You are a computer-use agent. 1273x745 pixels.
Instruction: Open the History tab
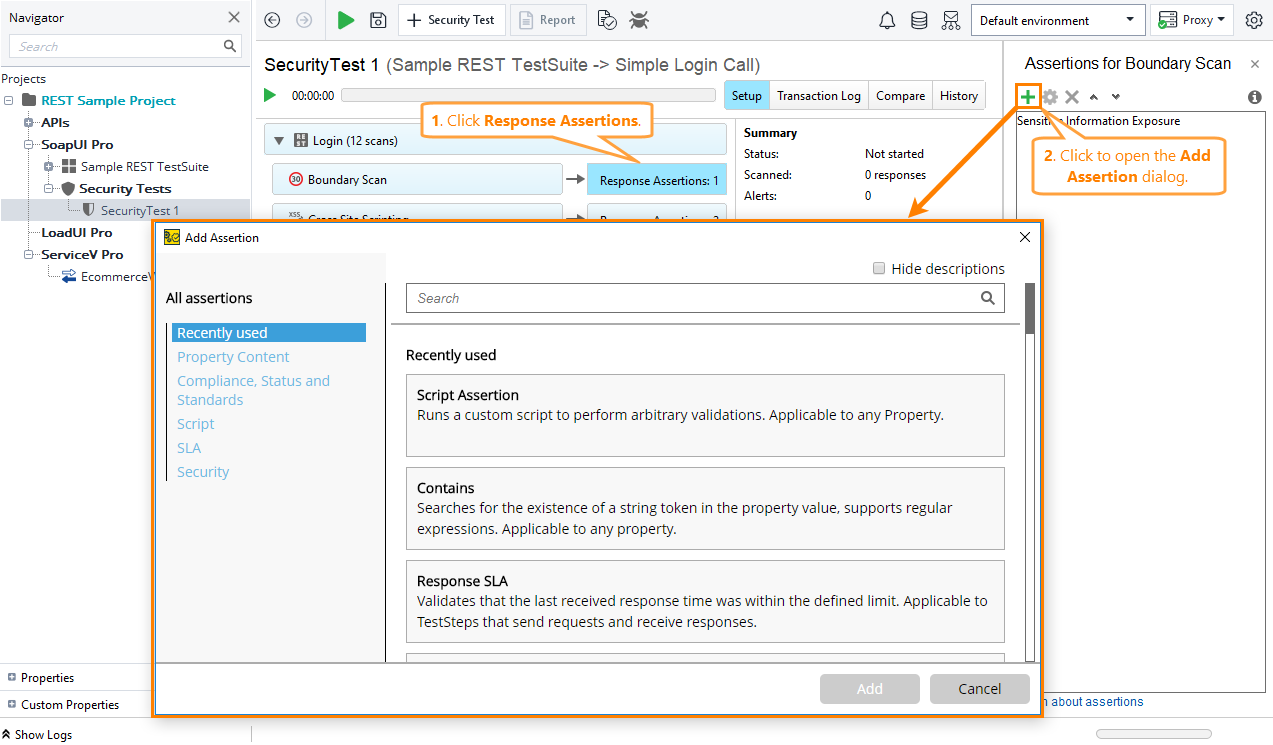(x=959, y=96)
